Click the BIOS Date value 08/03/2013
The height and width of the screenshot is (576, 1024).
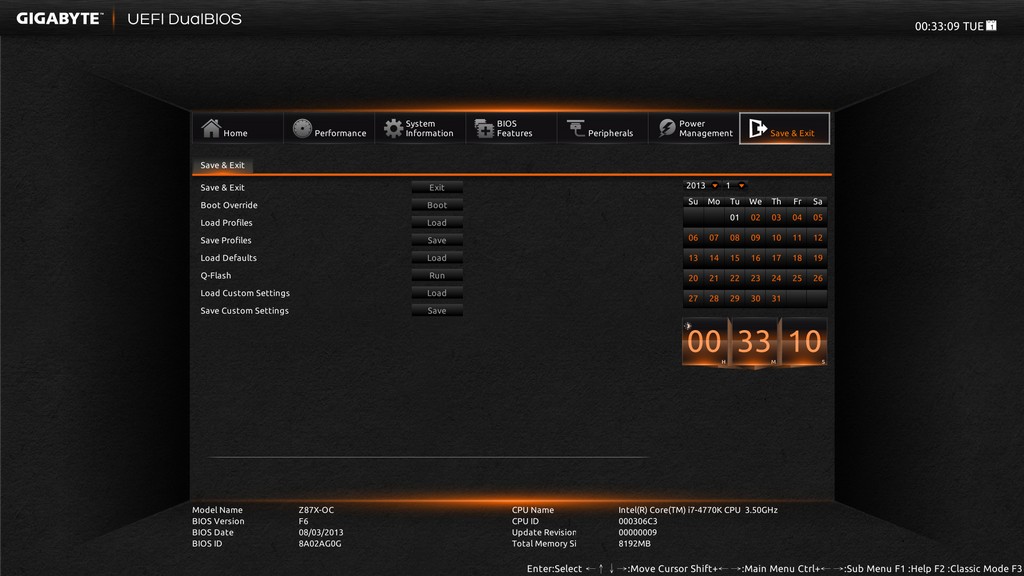point(321,532)
